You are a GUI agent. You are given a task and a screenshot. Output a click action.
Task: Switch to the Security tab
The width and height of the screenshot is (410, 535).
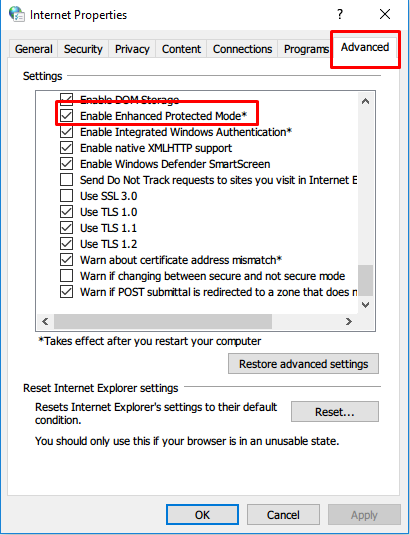(83, 49)
